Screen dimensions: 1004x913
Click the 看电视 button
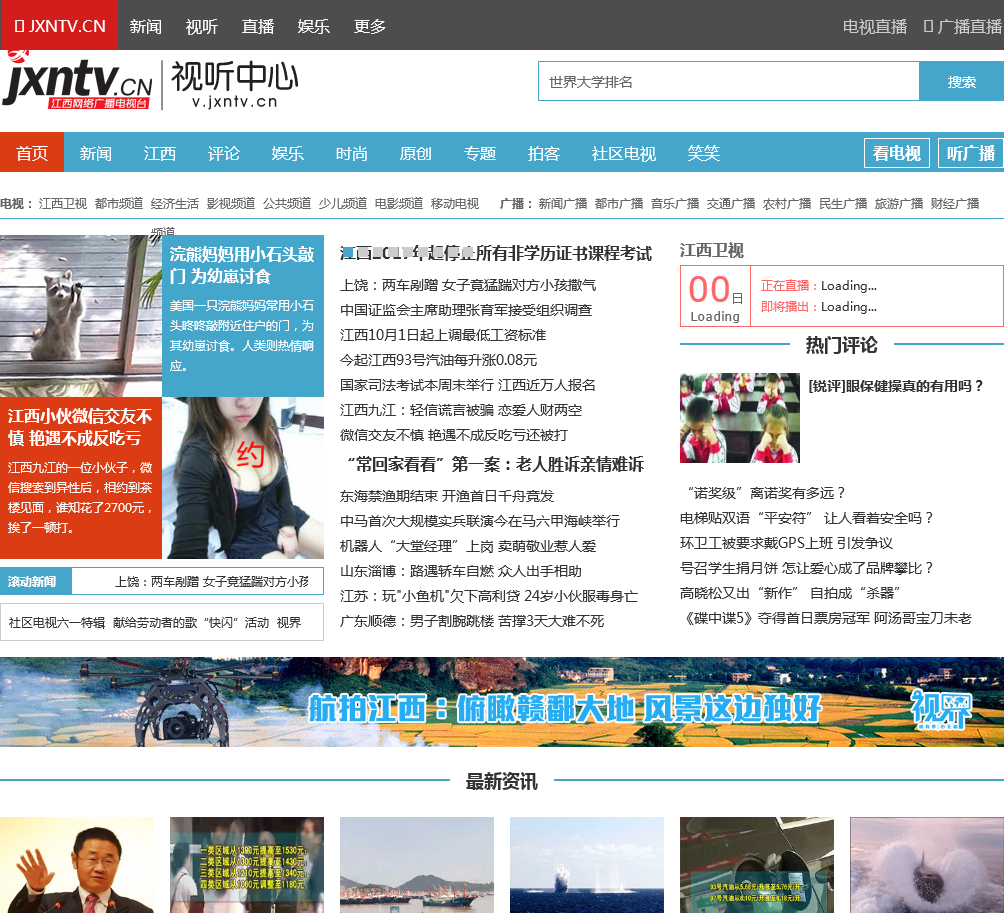point(896,153)
